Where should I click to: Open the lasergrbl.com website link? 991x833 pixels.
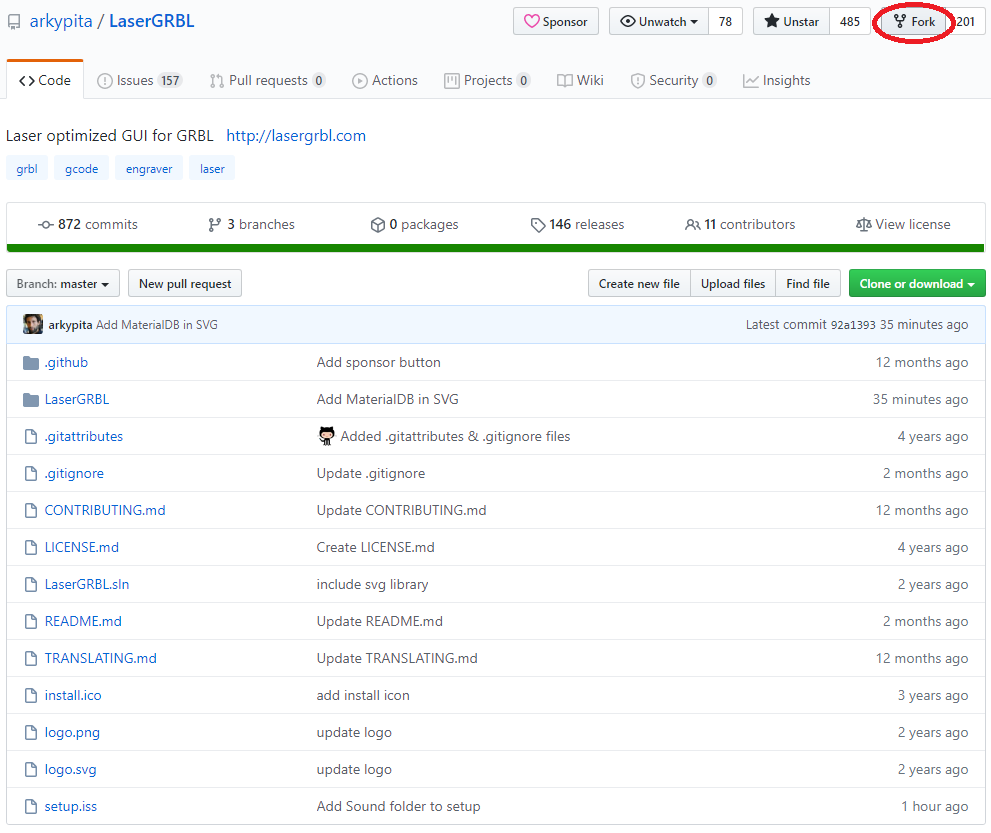tap(296, 136)
